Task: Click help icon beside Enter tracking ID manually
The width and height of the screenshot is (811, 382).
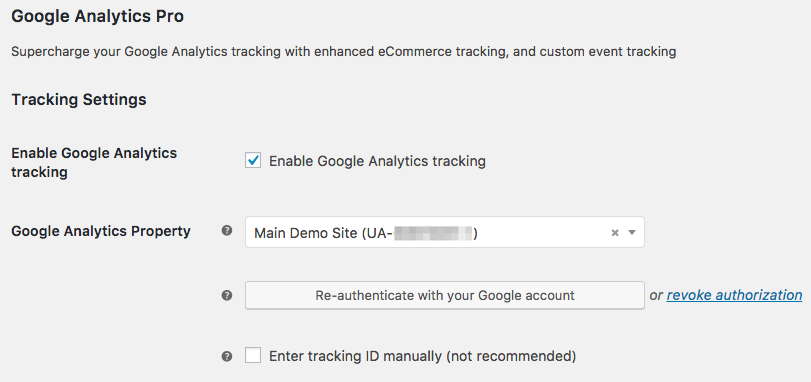Action: tap(227, 356)
